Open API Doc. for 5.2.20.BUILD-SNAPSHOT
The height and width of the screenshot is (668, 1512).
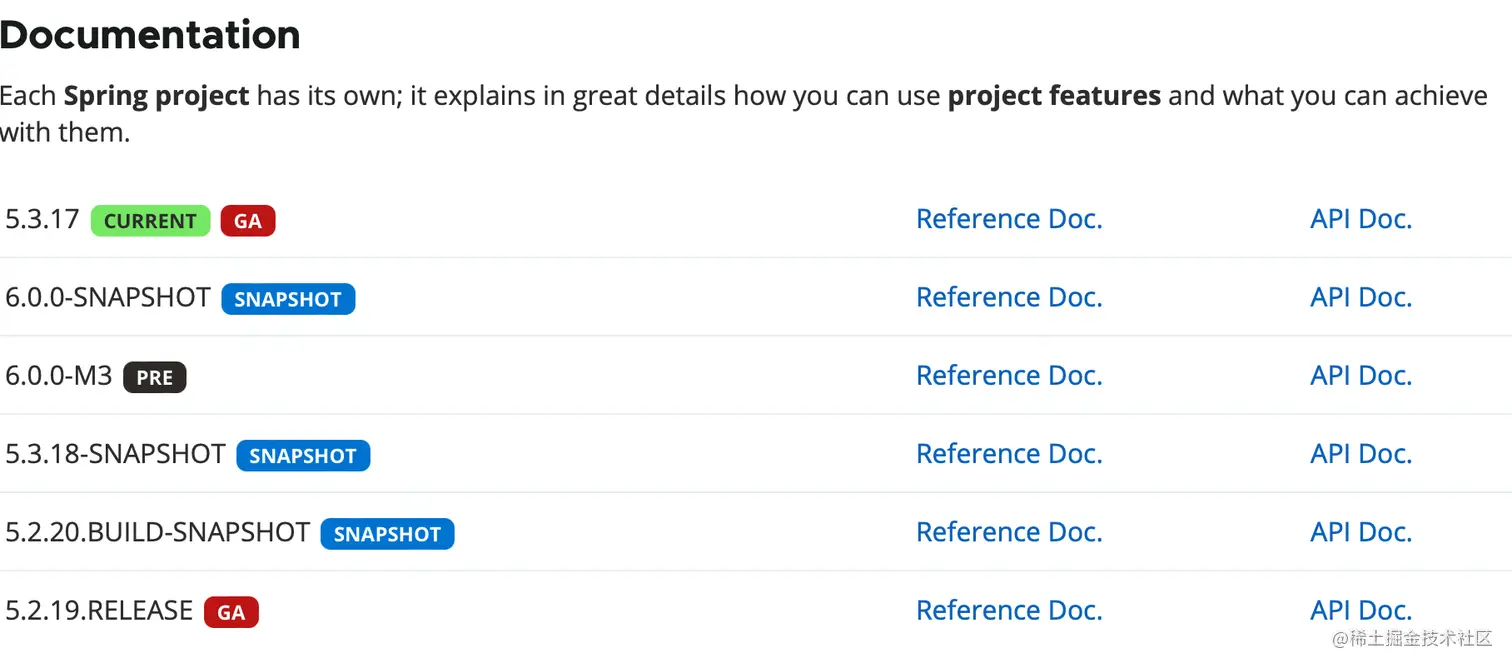coord(1360,532)
